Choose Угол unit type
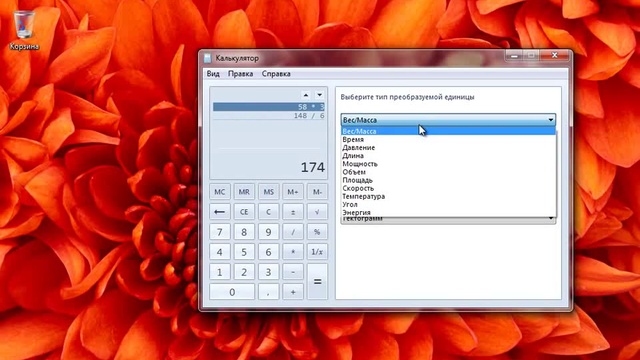 click(448, 204)
